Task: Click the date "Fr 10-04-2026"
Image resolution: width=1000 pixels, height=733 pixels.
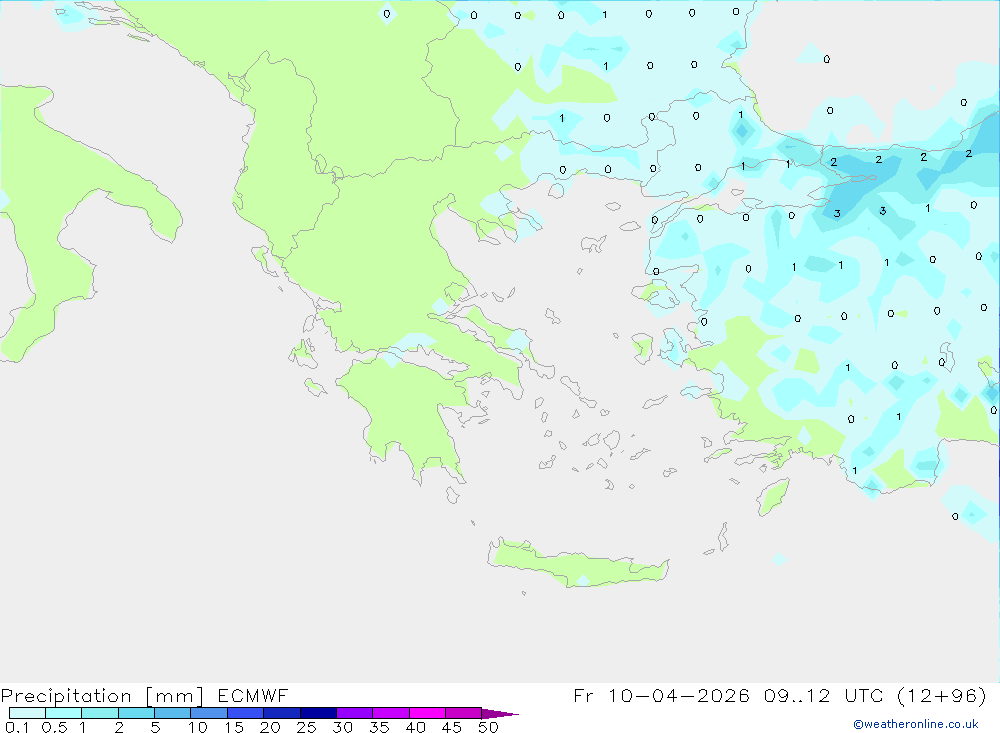Action: (661, 695)
